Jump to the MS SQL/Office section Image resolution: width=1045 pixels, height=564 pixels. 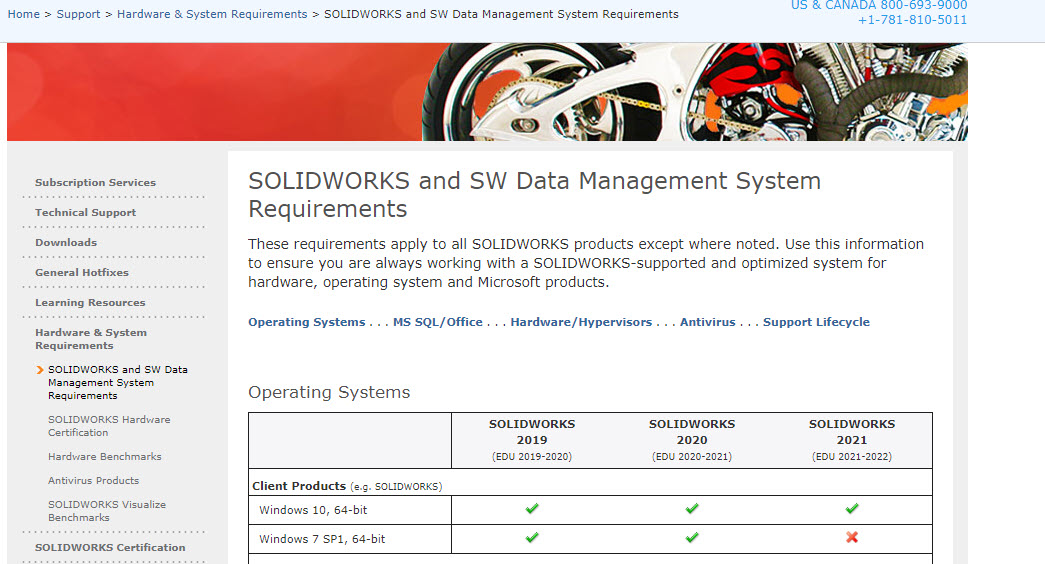point(437,322)
